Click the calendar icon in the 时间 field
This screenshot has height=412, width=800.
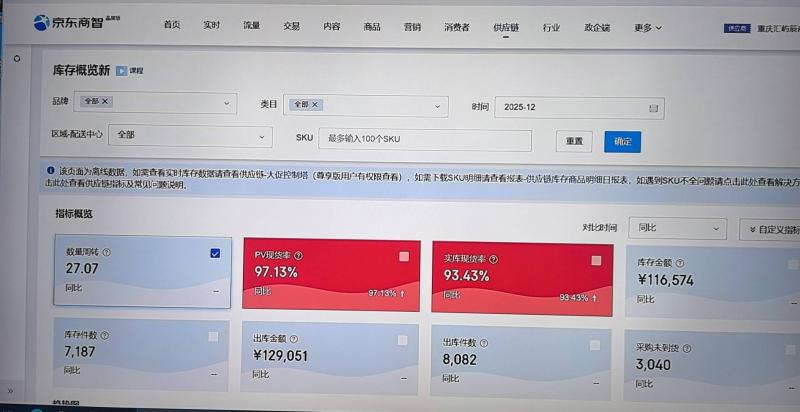coord(653,107)
